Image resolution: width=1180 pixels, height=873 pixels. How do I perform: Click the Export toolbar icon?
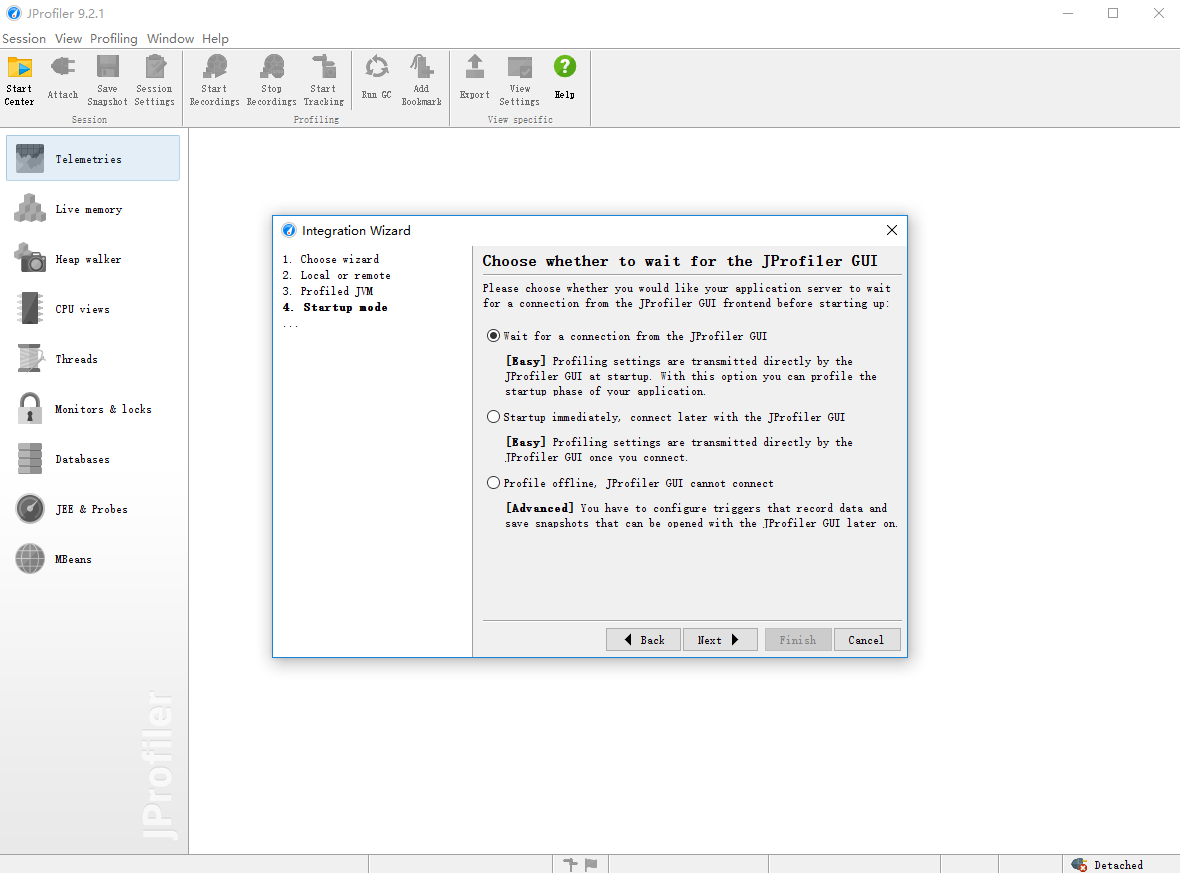[x=475, y=67]
